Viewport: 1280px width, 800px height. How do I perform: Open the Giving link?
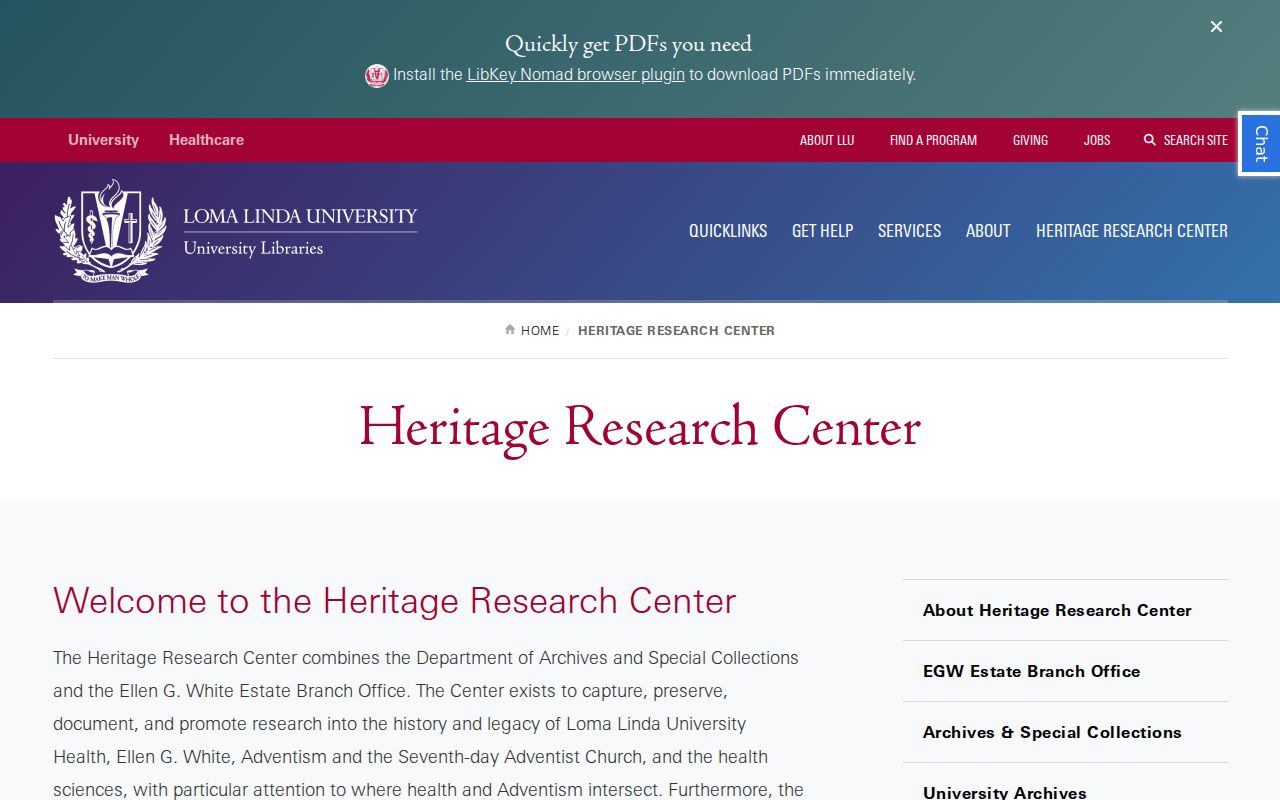(x=1030, y=140)
